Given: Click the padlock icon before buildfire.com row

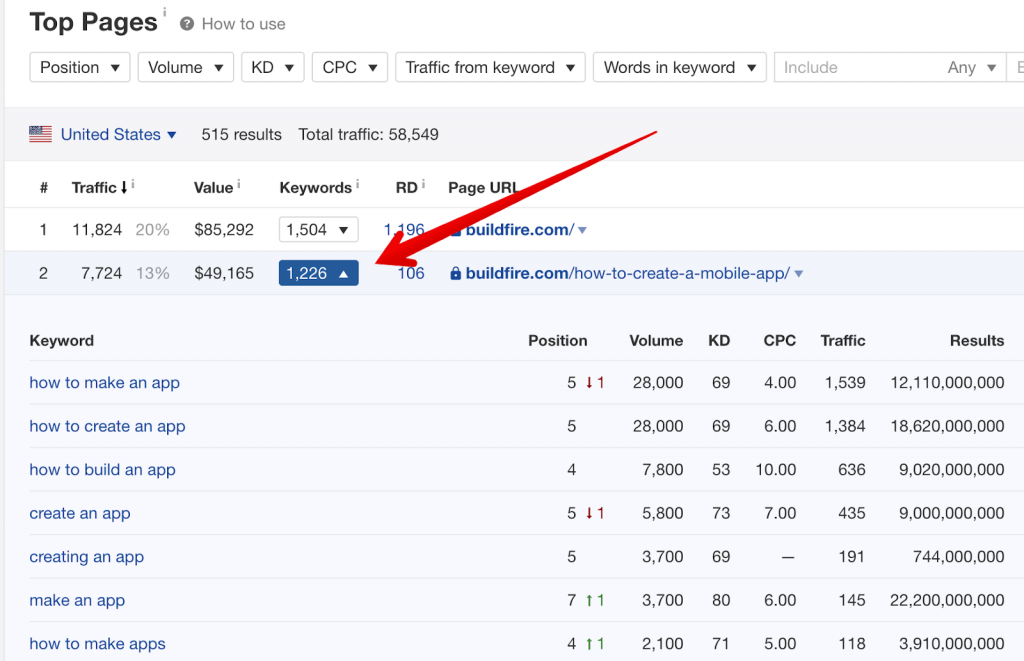Looking at the screenshot, I should click(456, 272).
